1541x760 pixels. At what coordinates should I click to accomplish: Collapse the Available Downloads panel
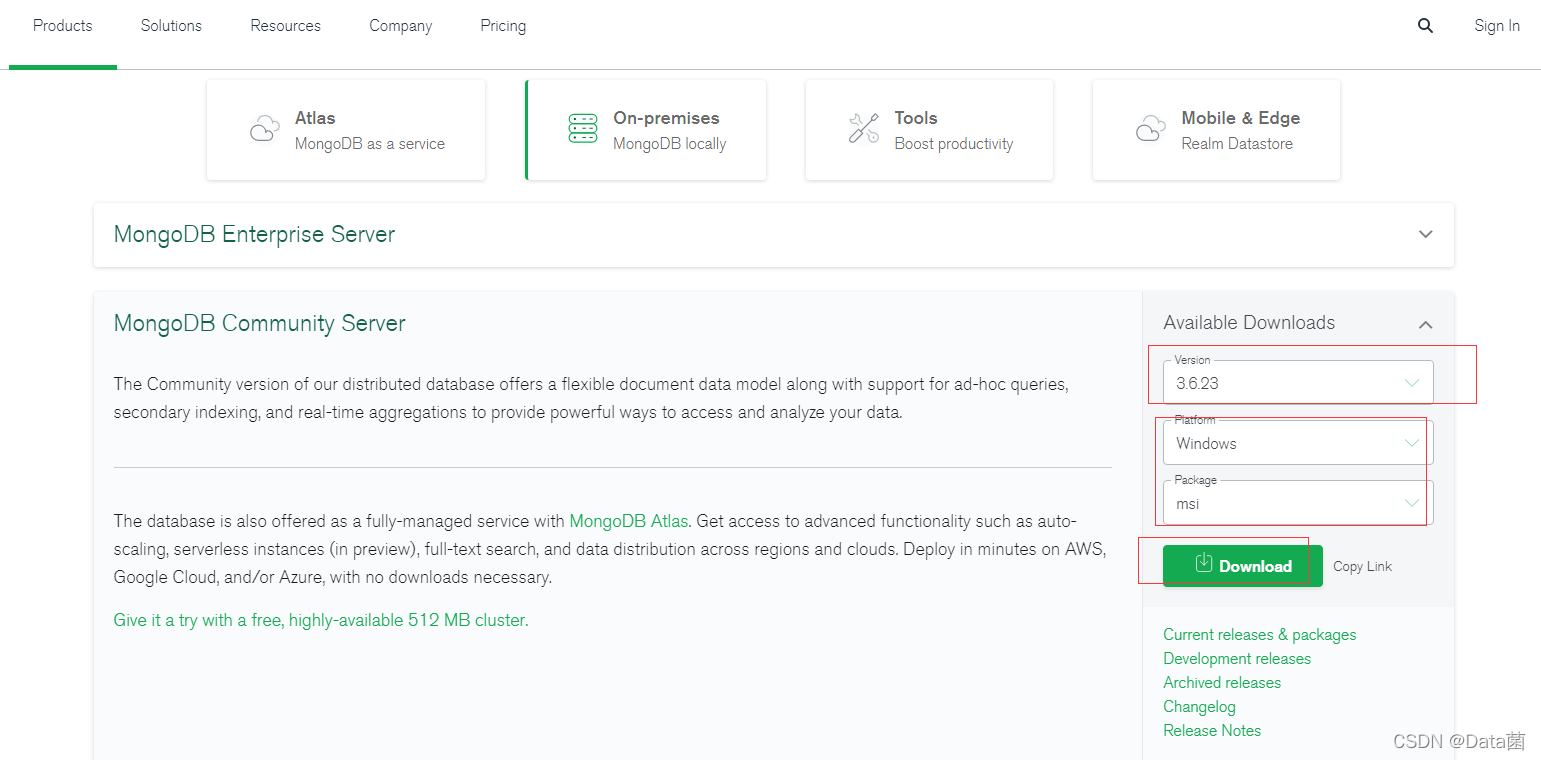[1426, 324]
